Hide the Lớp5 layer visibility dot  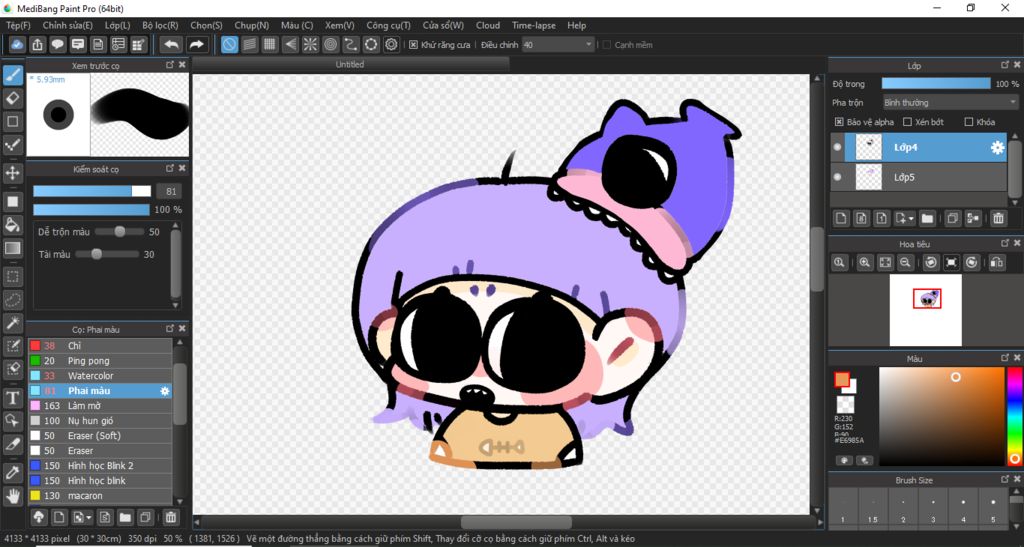837,177
